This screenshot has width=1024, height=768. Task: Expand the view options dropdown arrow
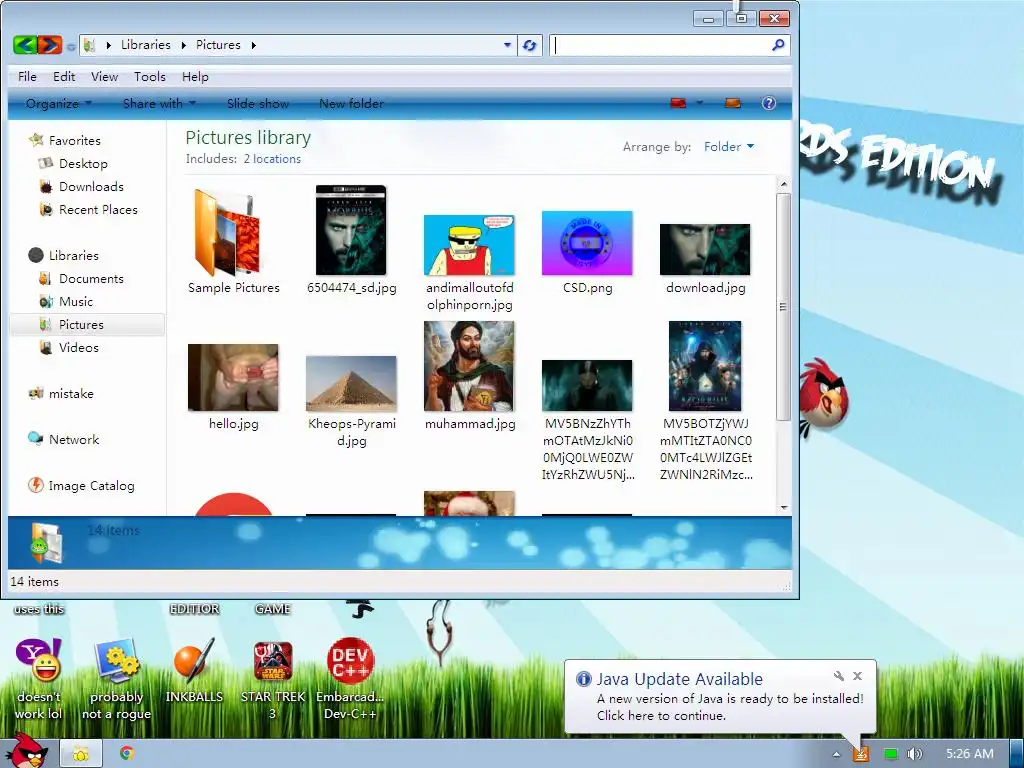coord(699,103)
